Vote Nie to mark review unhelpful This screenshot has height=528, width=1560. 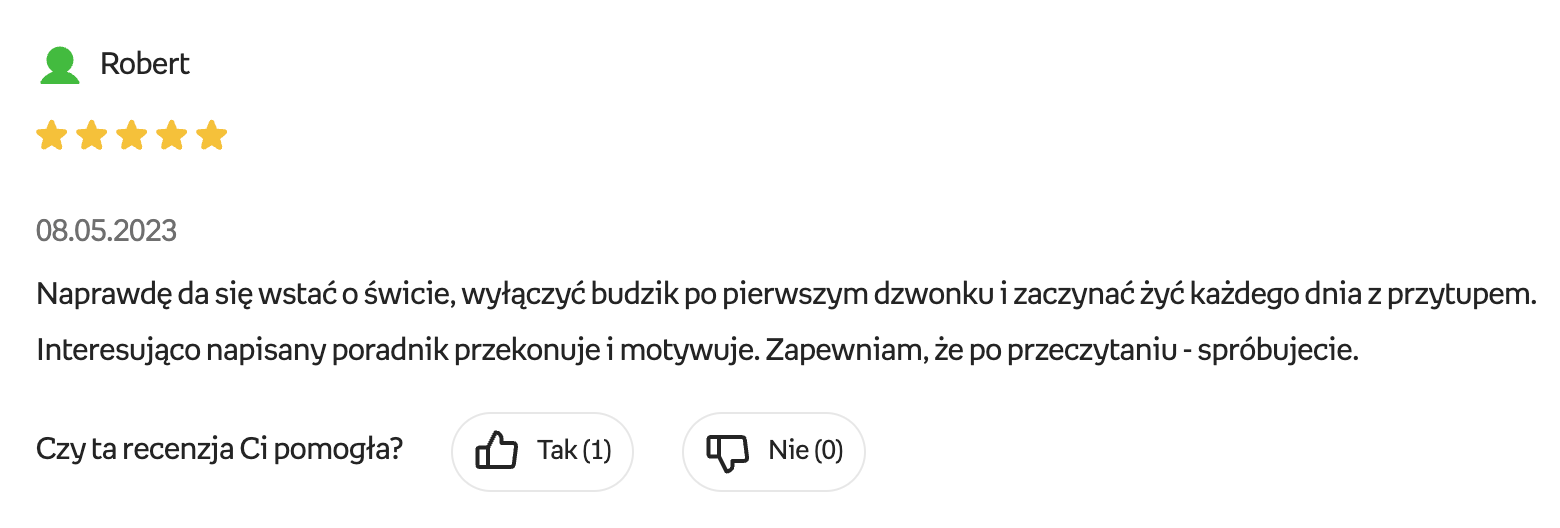coord(773,451)
